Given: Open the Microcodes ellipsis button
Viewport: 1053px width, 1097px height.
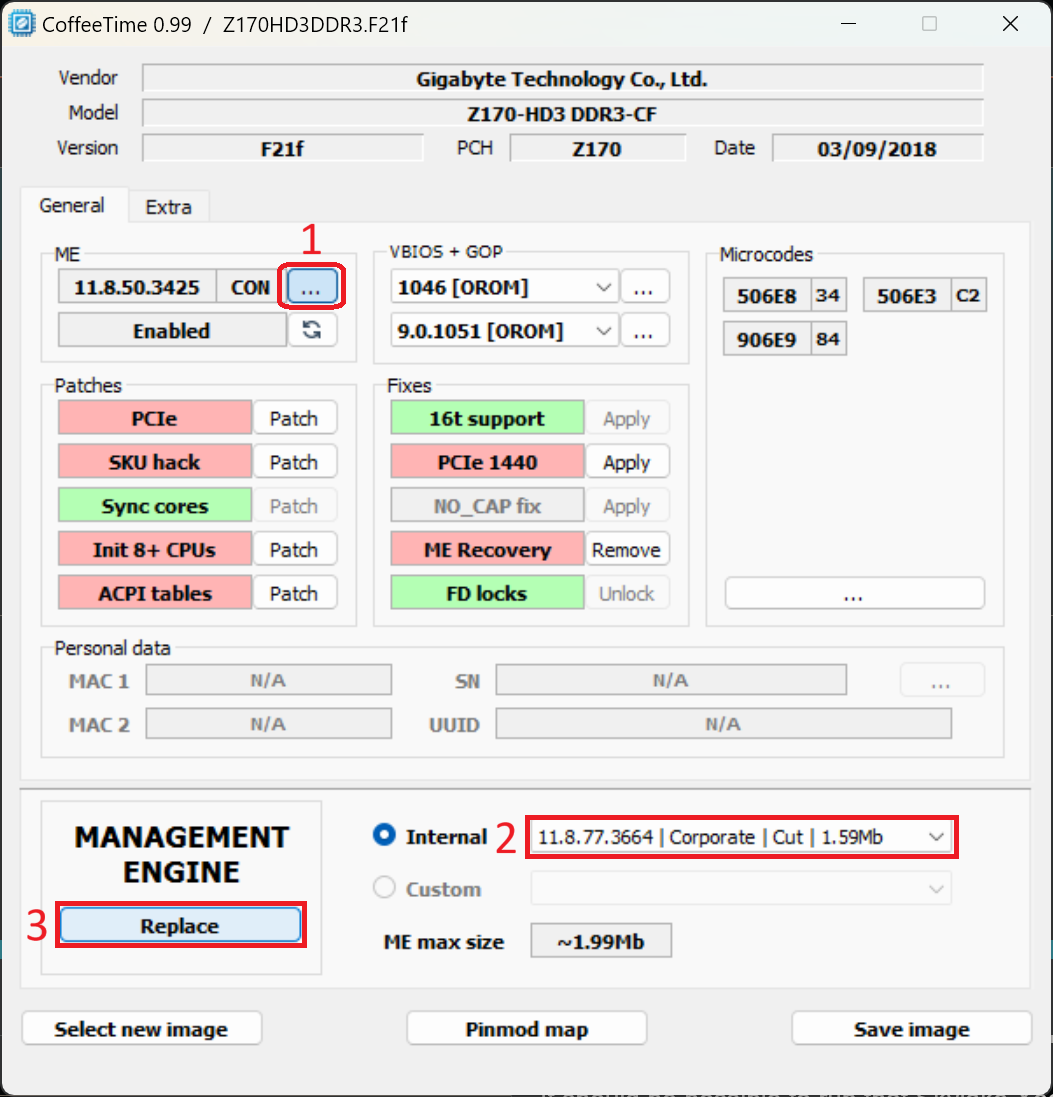Looking at the screenshot, I should [854, 593].
